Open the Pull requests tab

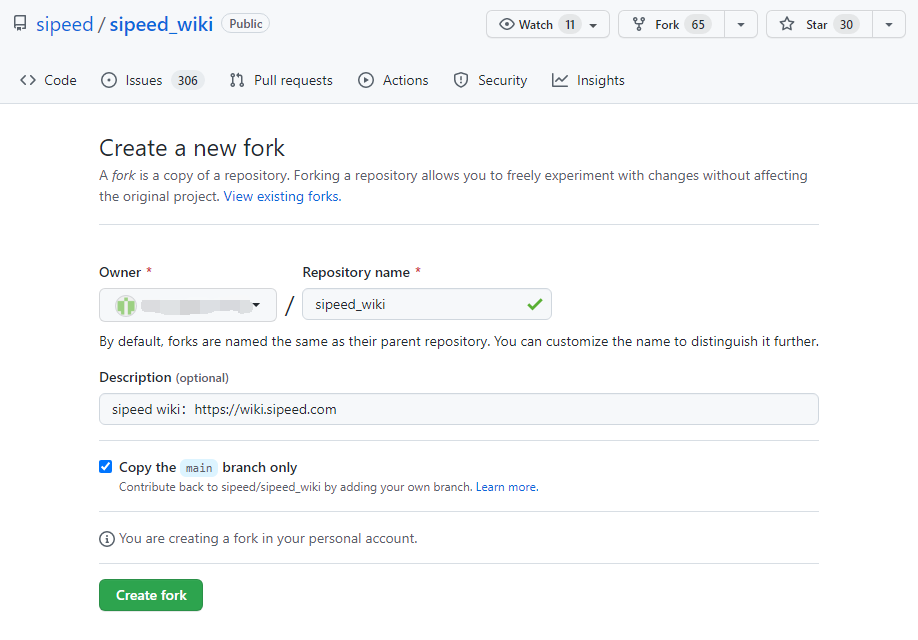(281, 80)
